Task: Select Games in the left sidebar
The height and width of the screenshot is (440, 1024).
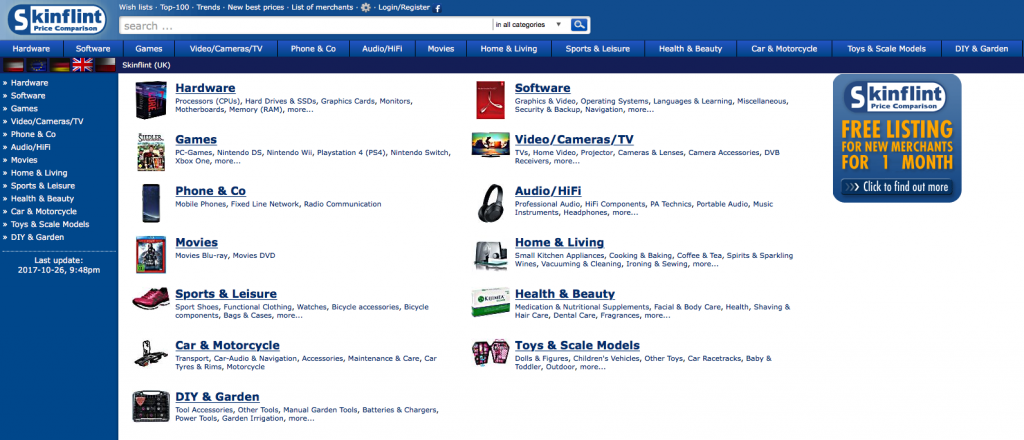Action: [x=24, y=108]
